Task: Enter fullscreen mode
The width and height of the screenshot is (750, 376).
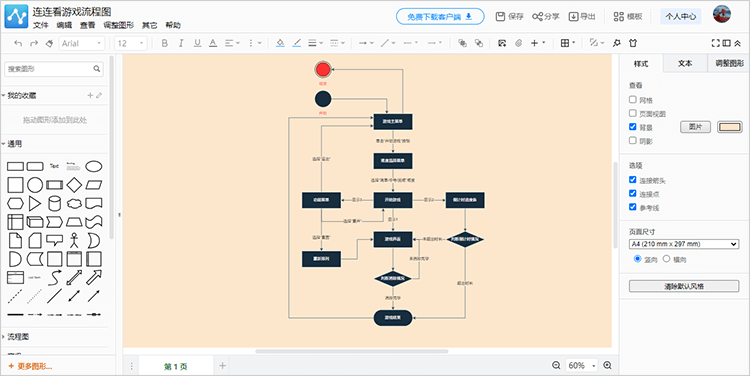Action: coord(715,43)
